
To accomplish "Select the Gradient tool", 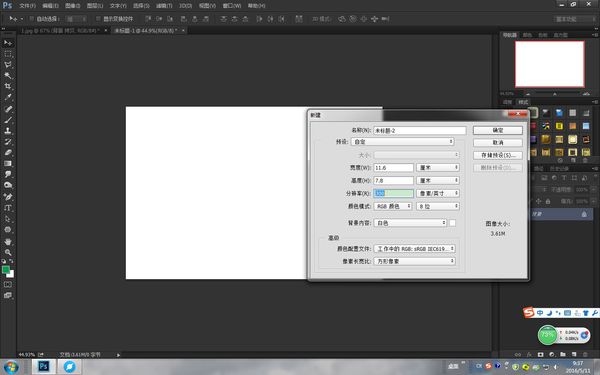I will (x=8, y=163).
